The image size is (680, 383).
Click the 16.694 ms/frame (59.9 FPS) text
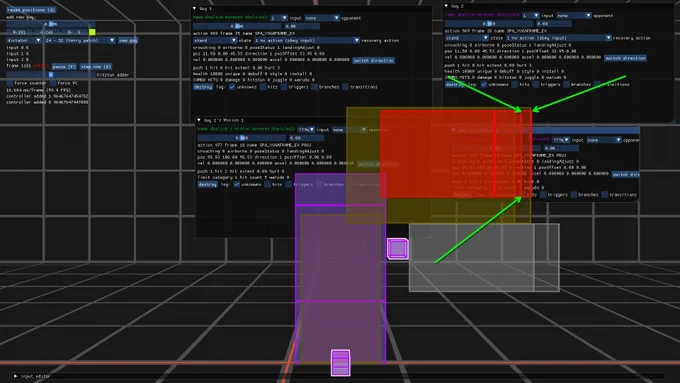pyautogui.click(x=39, y=90)
